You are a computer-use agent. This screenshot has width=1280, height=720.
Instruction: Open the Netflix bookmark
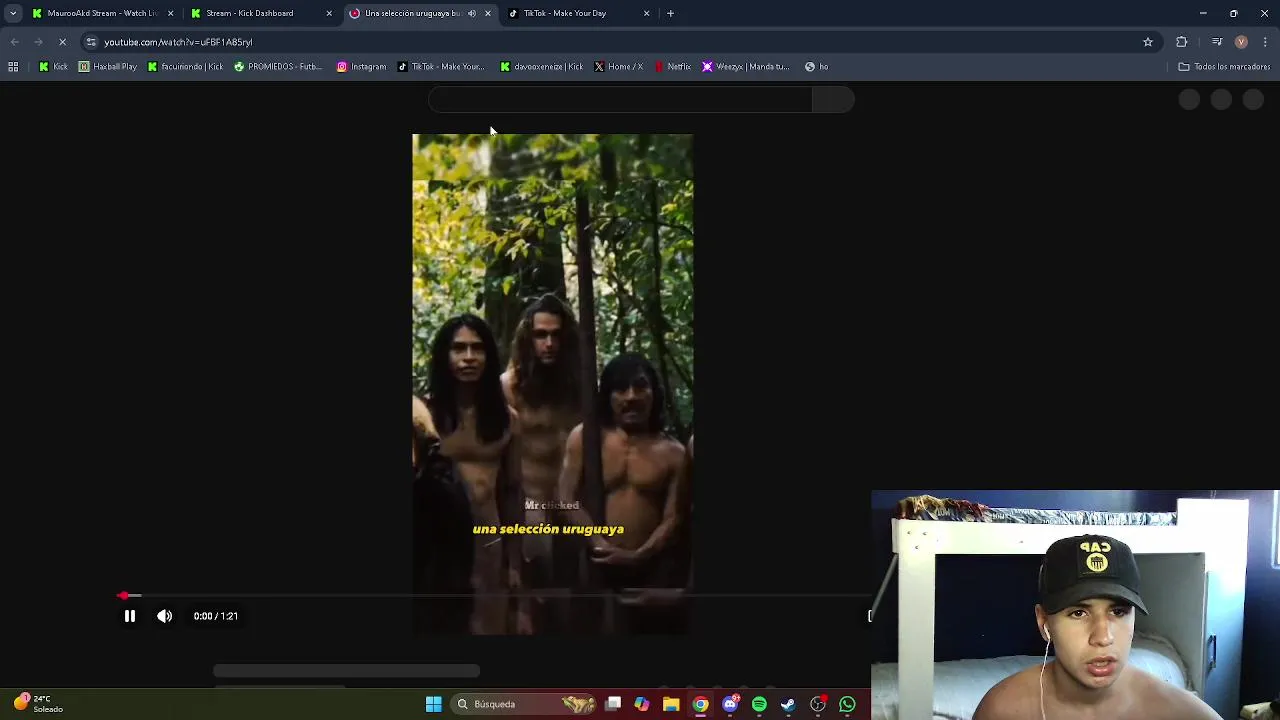[x=673, y=67]
